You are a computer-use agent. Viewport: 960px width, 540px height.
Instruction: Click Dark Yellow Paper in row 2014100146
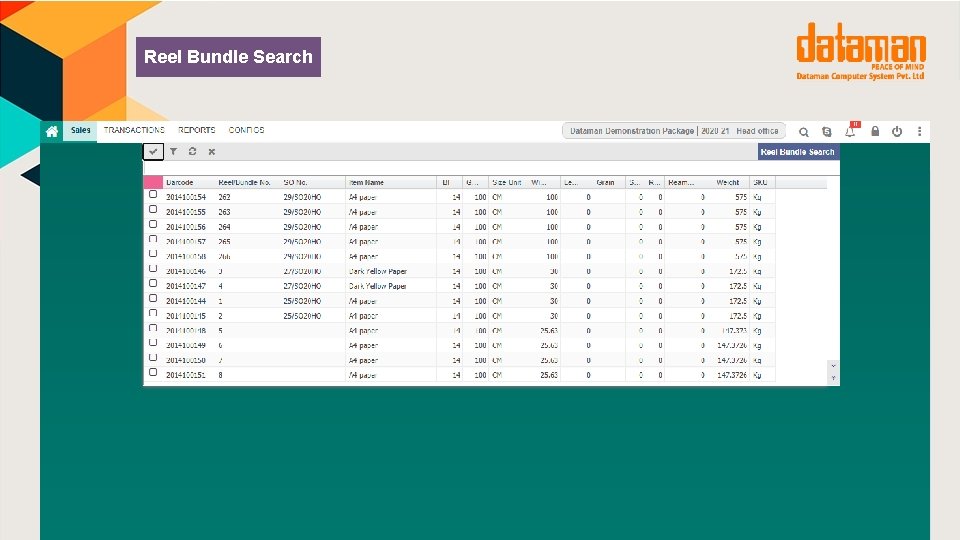378,271
